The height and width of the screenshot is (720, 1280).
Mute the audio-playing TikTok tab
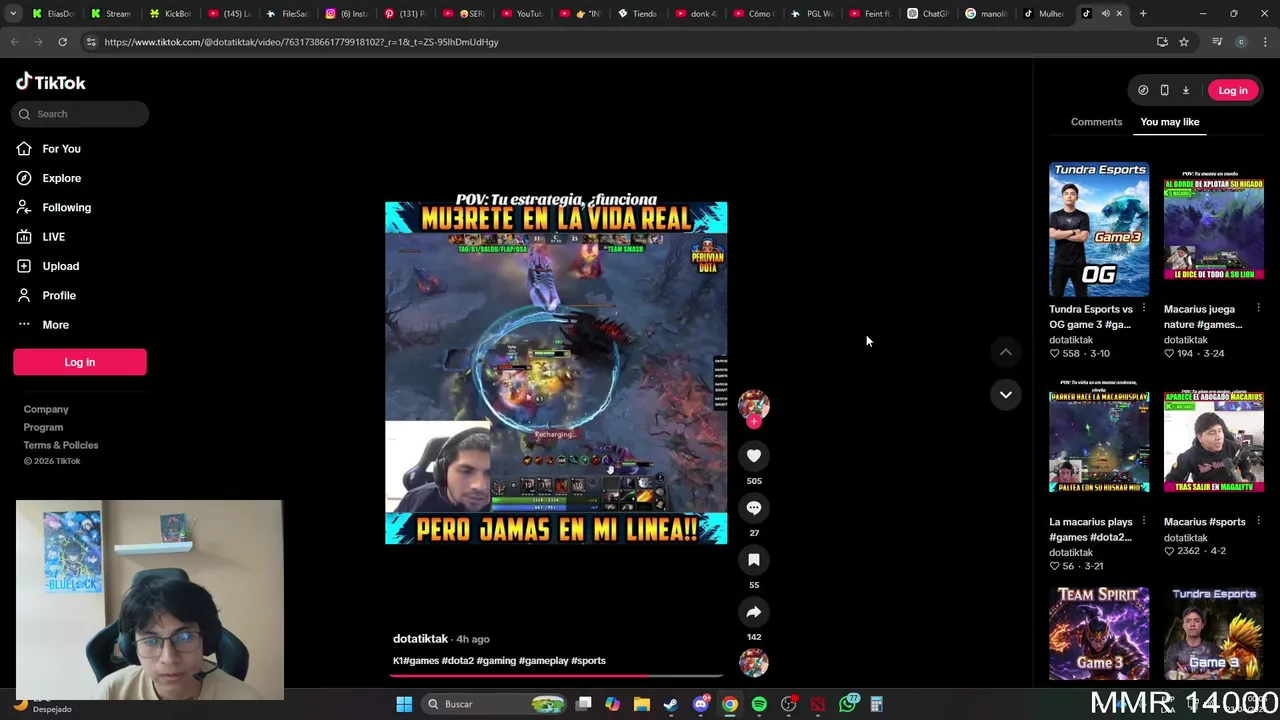pyautogui.click(x=1105, y=14)
